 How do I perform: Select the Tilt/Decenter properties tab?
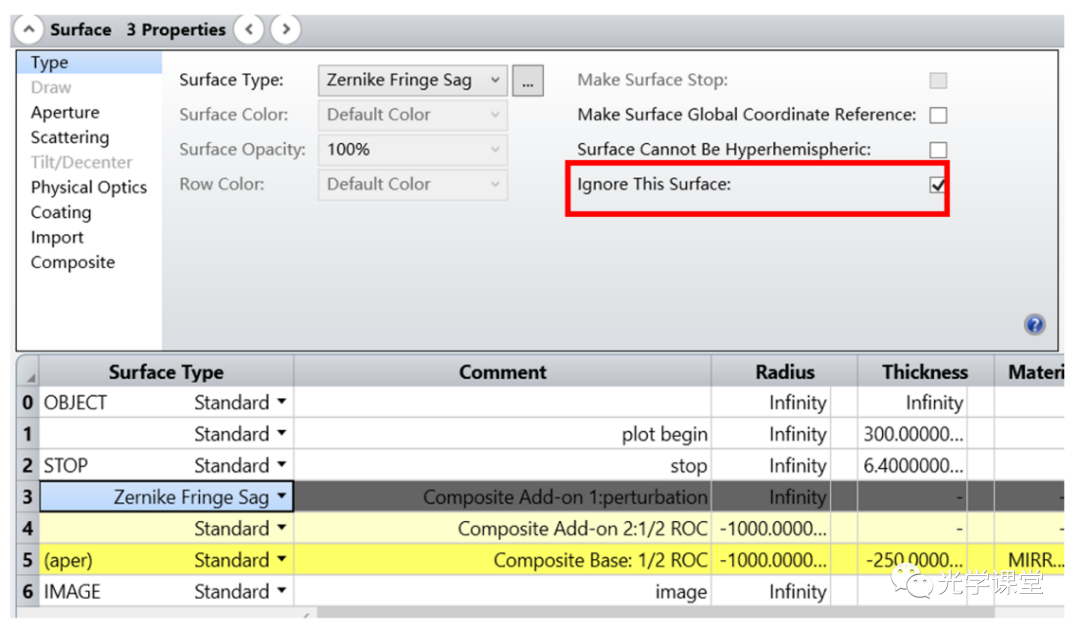tap(81, 162)
